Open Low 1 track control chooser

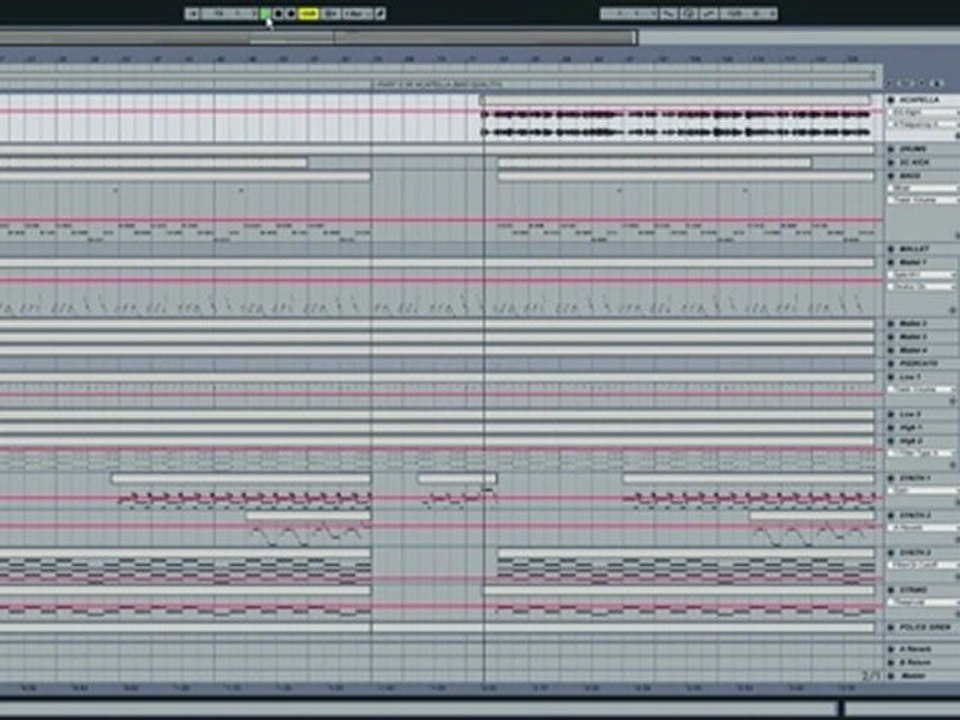[x=921, y=389]
